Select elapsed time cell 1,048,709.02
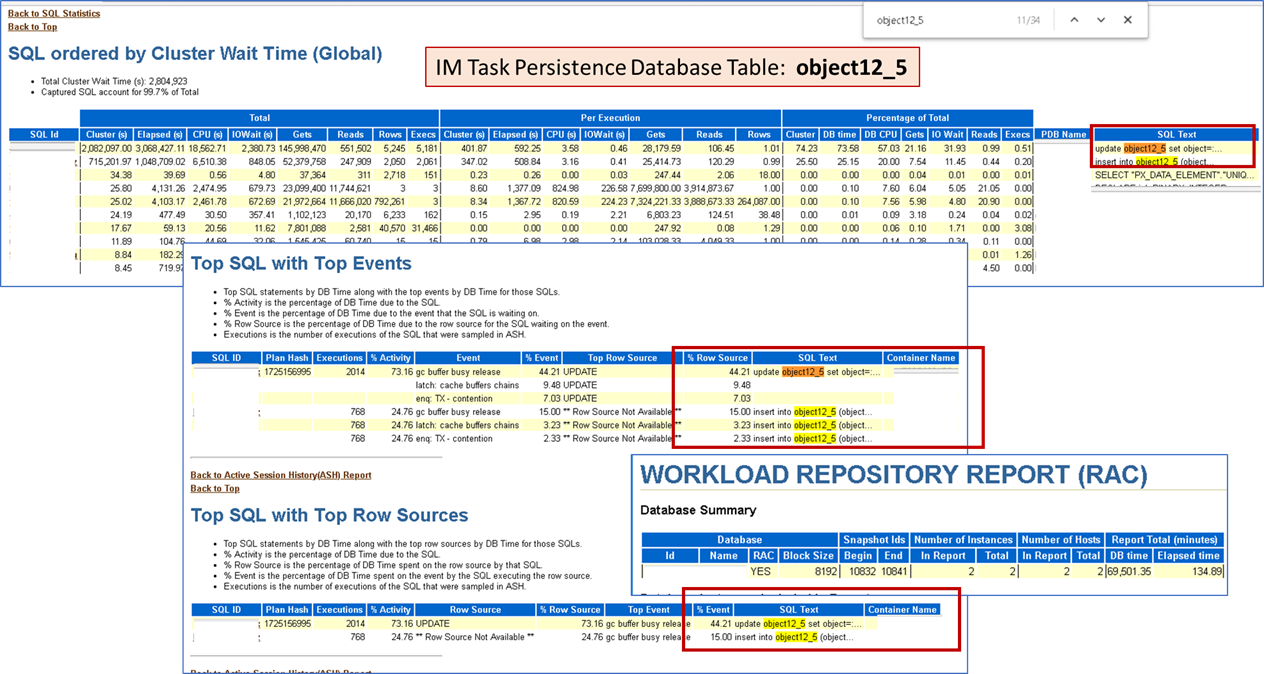The image size is (1264, 674). (160, 161)
